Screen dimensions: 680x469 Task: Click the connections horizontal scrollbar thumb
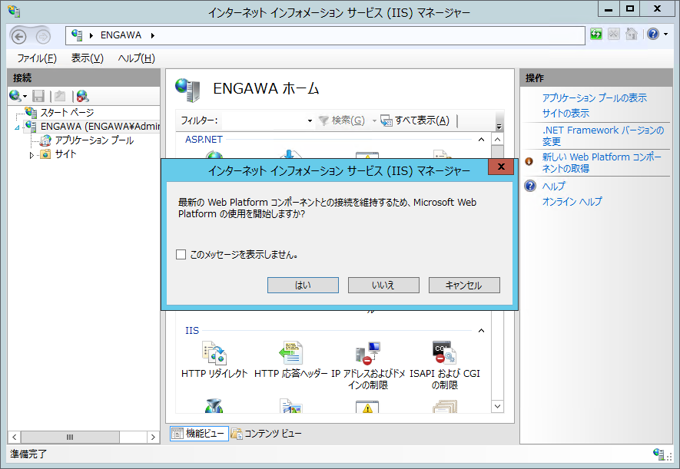pos(70,437)
